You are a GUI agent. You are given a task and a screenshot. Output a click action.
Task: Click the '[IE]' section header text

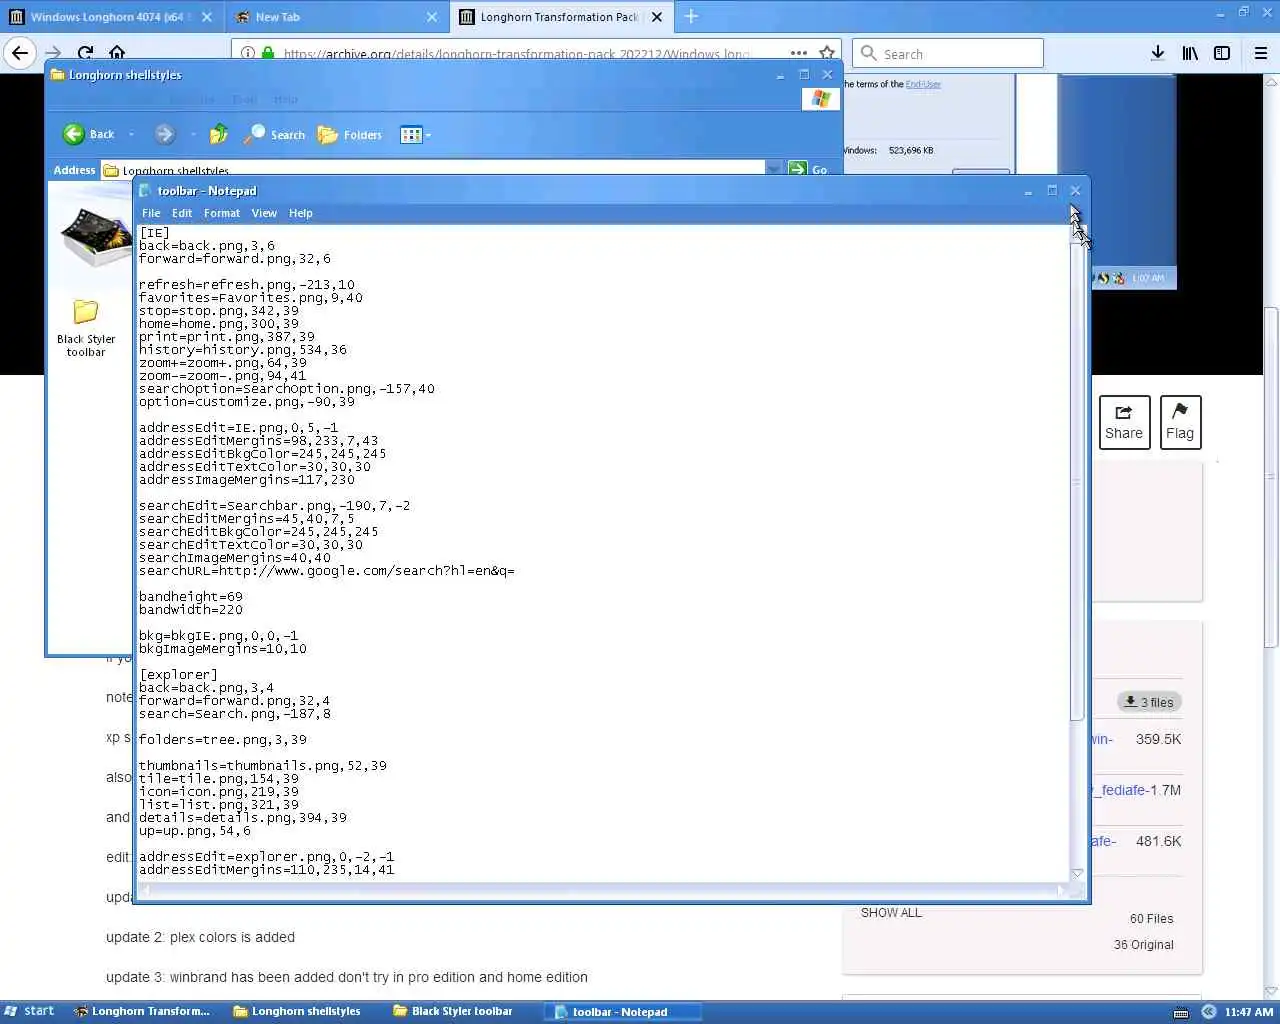pyautogui.click(x=154, y=232)
